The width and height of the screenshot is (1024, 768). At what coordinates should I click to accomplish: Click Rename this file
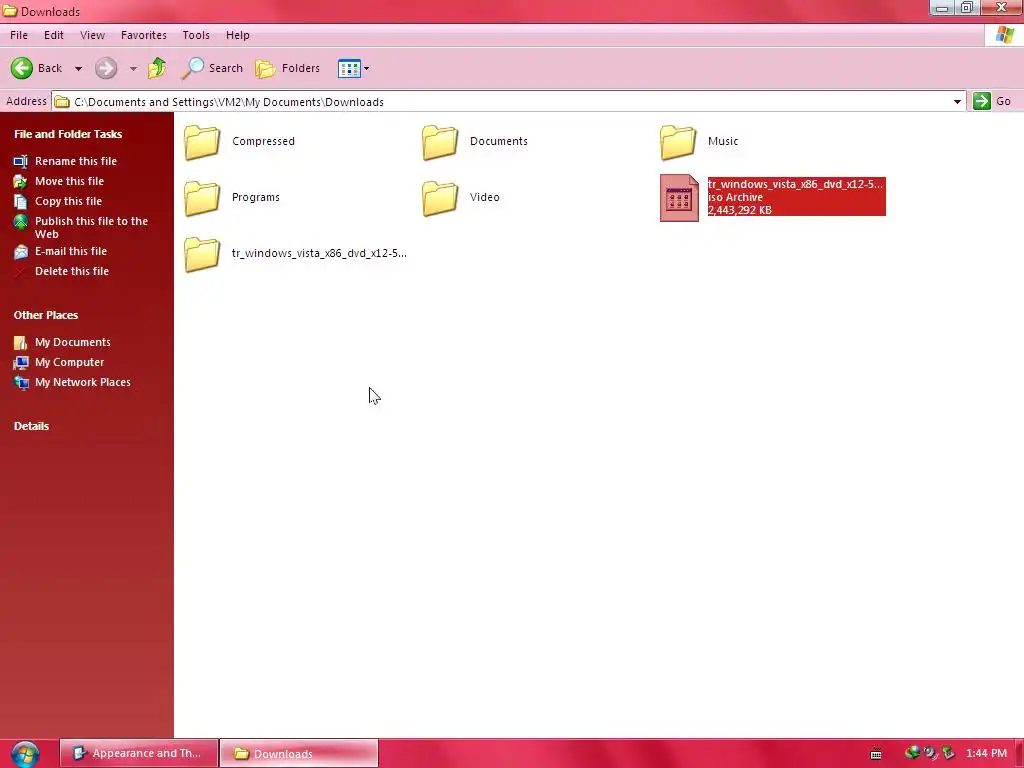76,161
